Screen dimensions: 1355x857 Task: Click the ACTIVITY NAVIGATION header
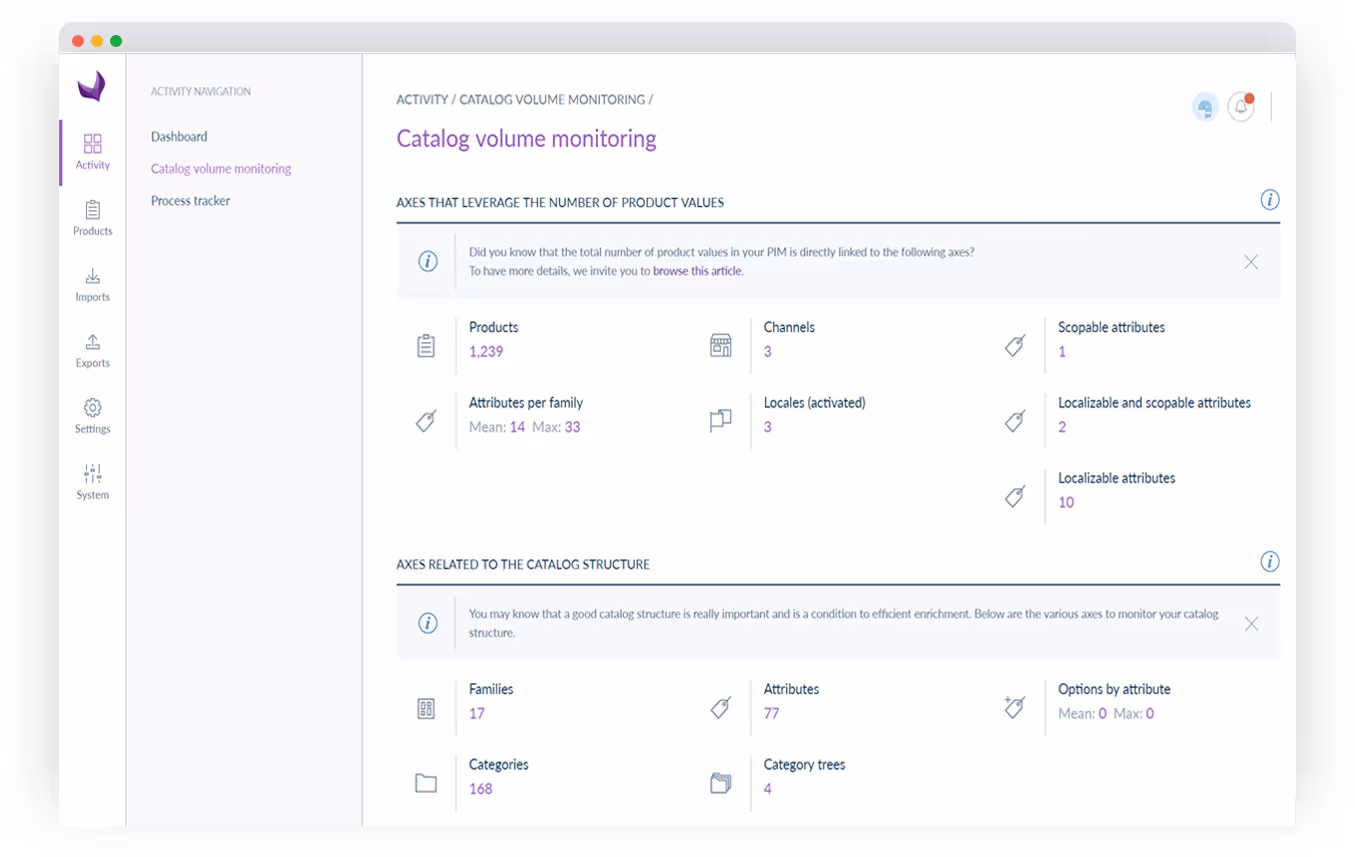coord(201,92)
